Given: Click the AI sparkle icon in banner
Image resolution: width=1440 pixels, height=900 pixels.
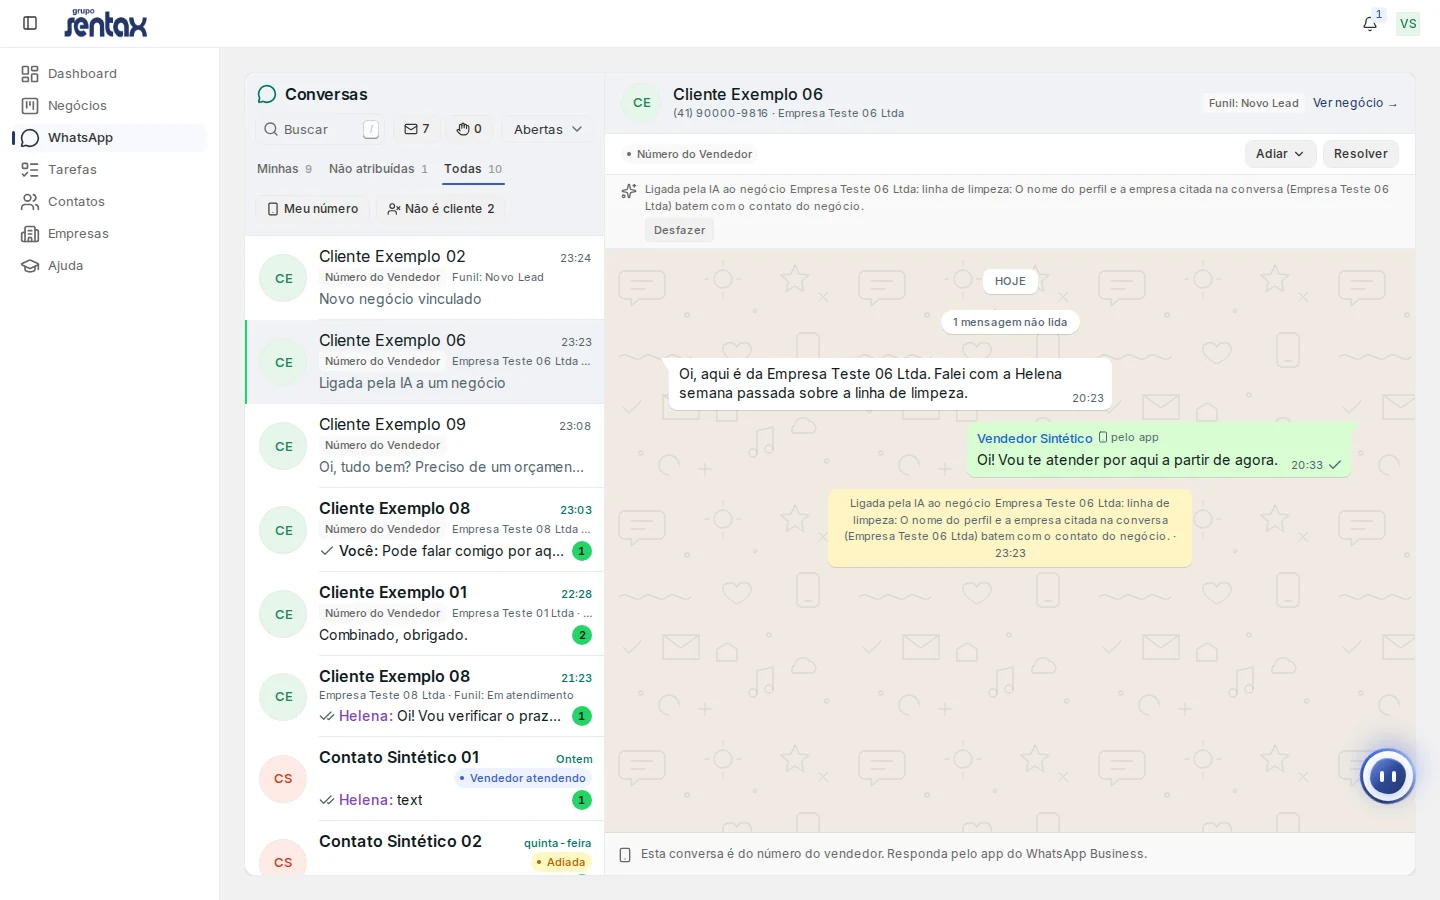Looking at the screenshot, I should click(x=629, y=191).
